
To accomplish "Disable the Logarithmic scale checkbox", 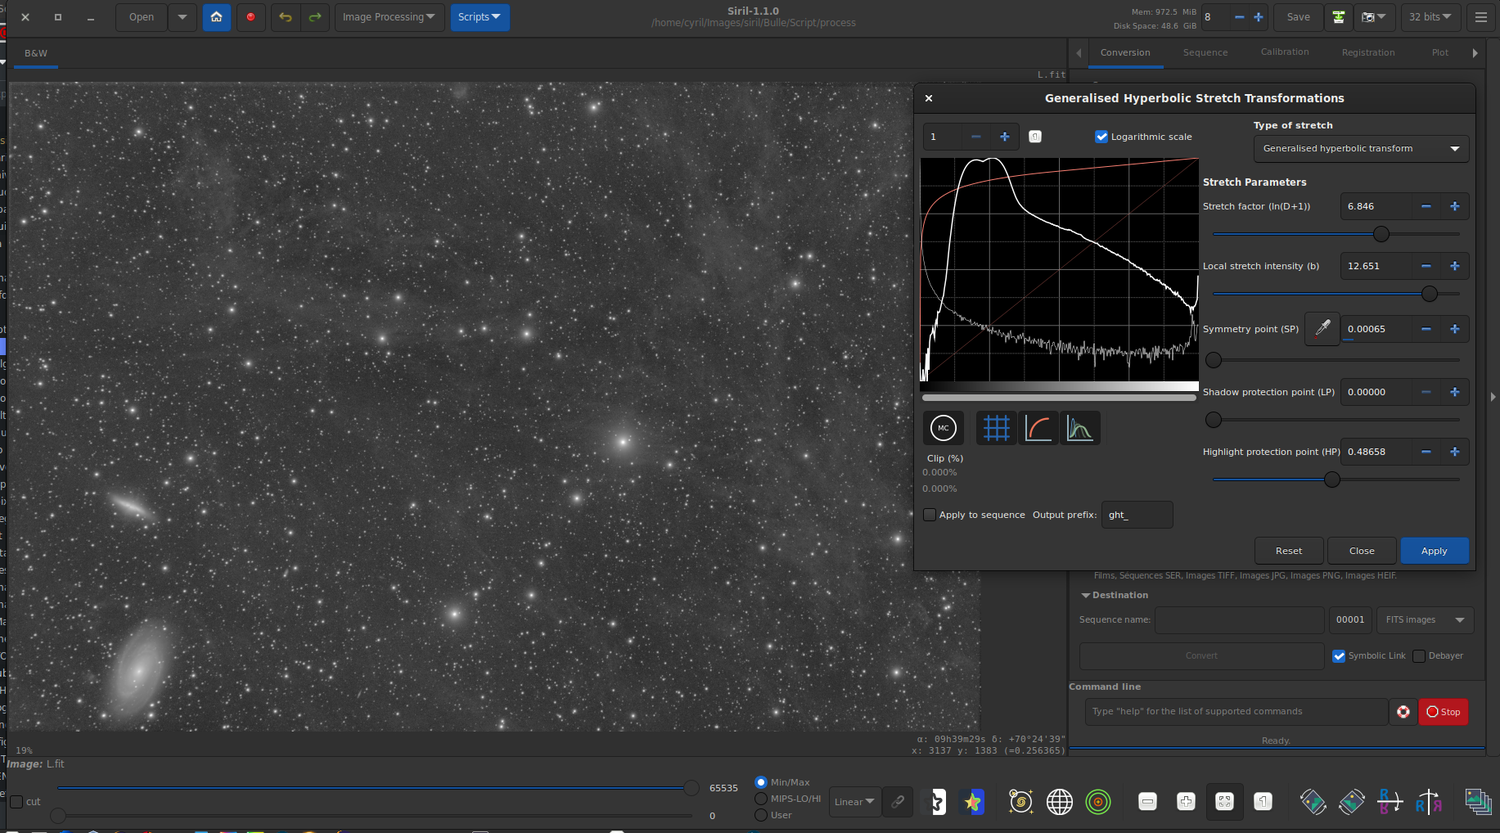I will [1102, 137].
